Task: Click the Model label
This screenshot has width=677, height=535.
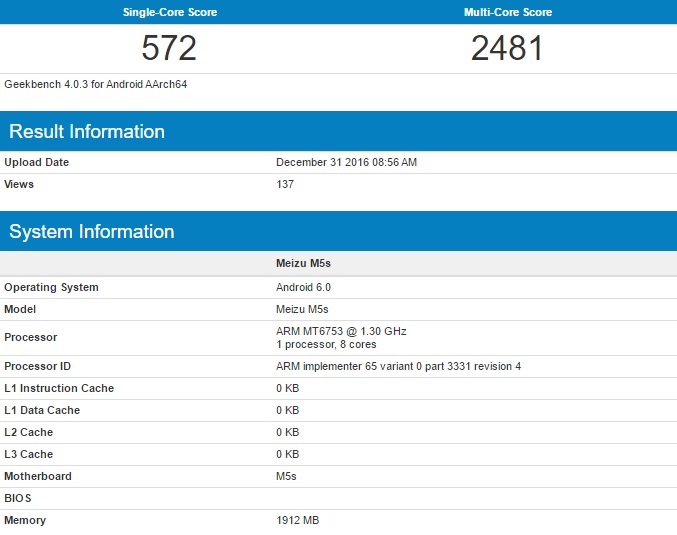Action: [20, 310]
